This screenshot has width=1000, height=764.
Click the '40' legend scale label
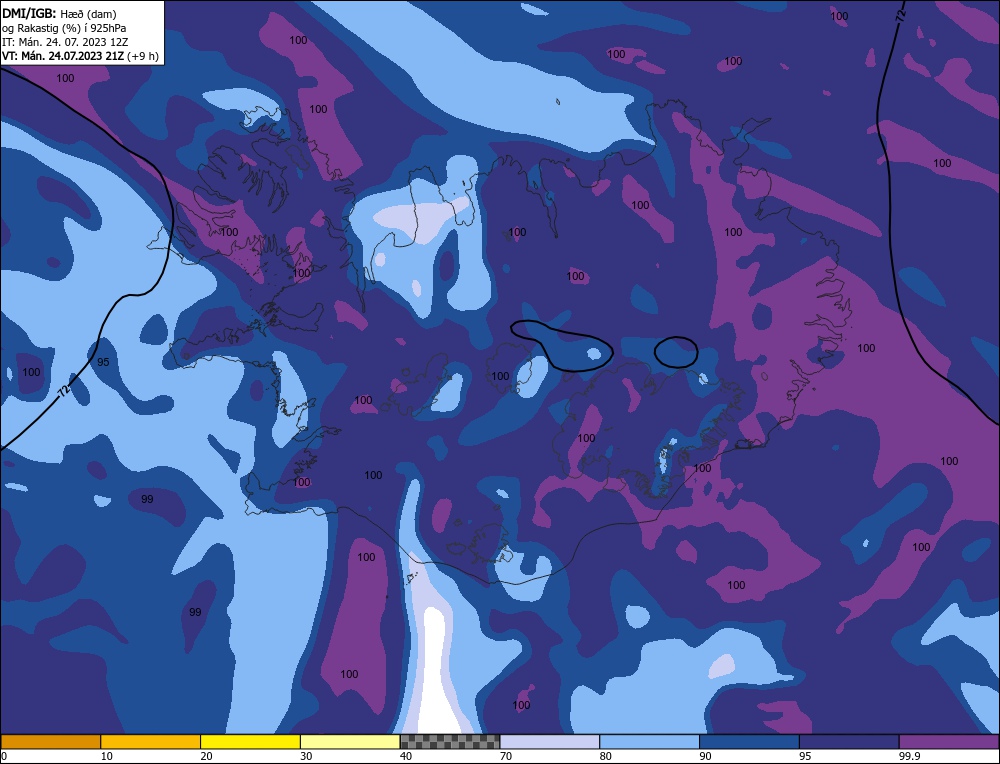tap(406, 756)
